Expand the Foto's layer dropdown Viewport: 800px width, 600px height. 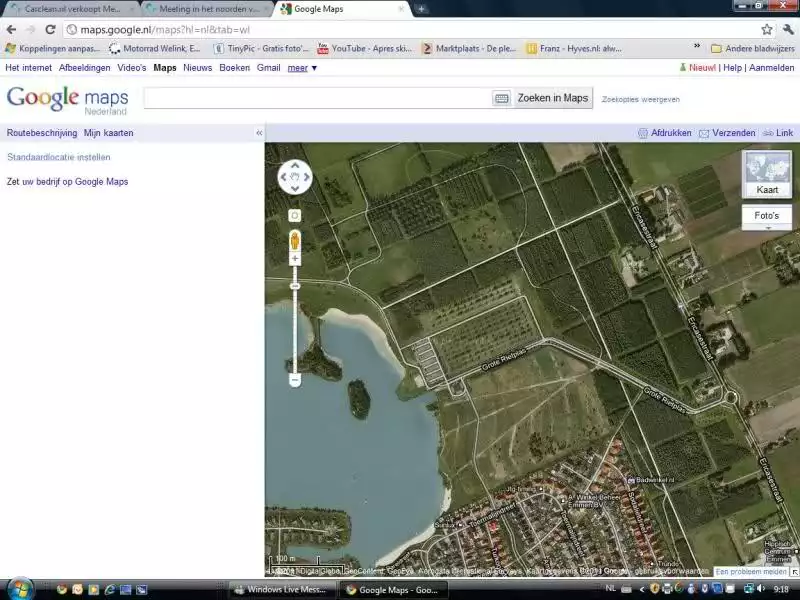click(x=767, y=217)
